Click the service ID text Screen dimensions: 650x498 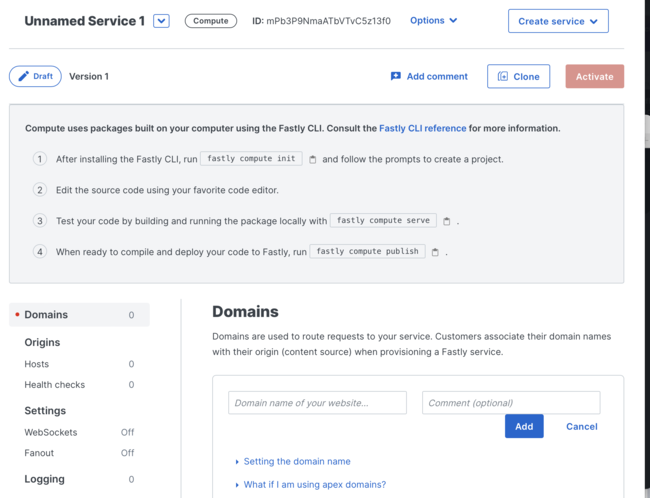[321, 21]
